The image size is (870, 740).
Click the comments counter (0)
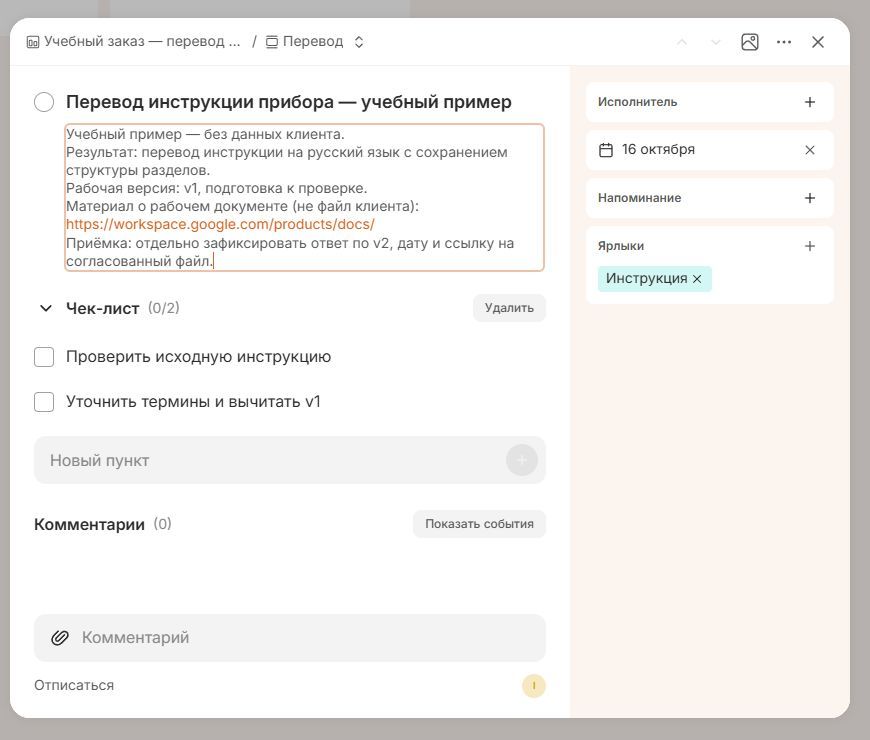(x=163, y=524)
